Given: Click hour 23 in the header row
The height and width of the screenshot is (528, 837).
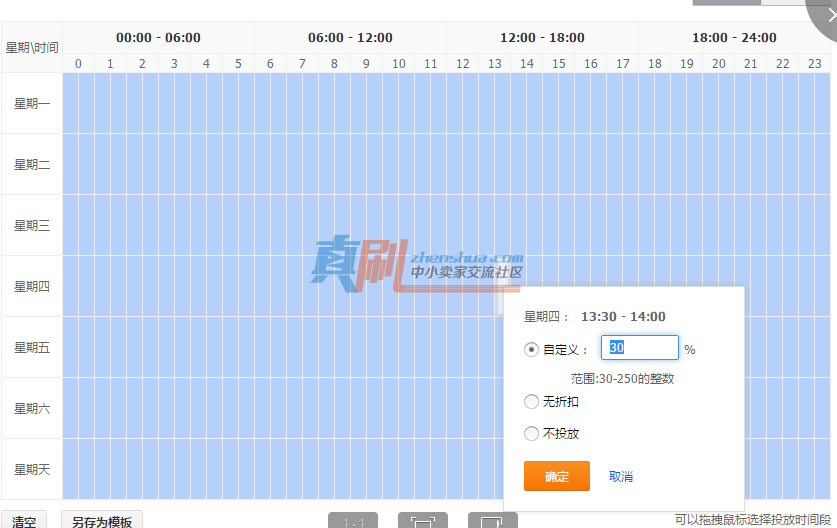Looking at the screenshot, I should [x=815, y=64].
